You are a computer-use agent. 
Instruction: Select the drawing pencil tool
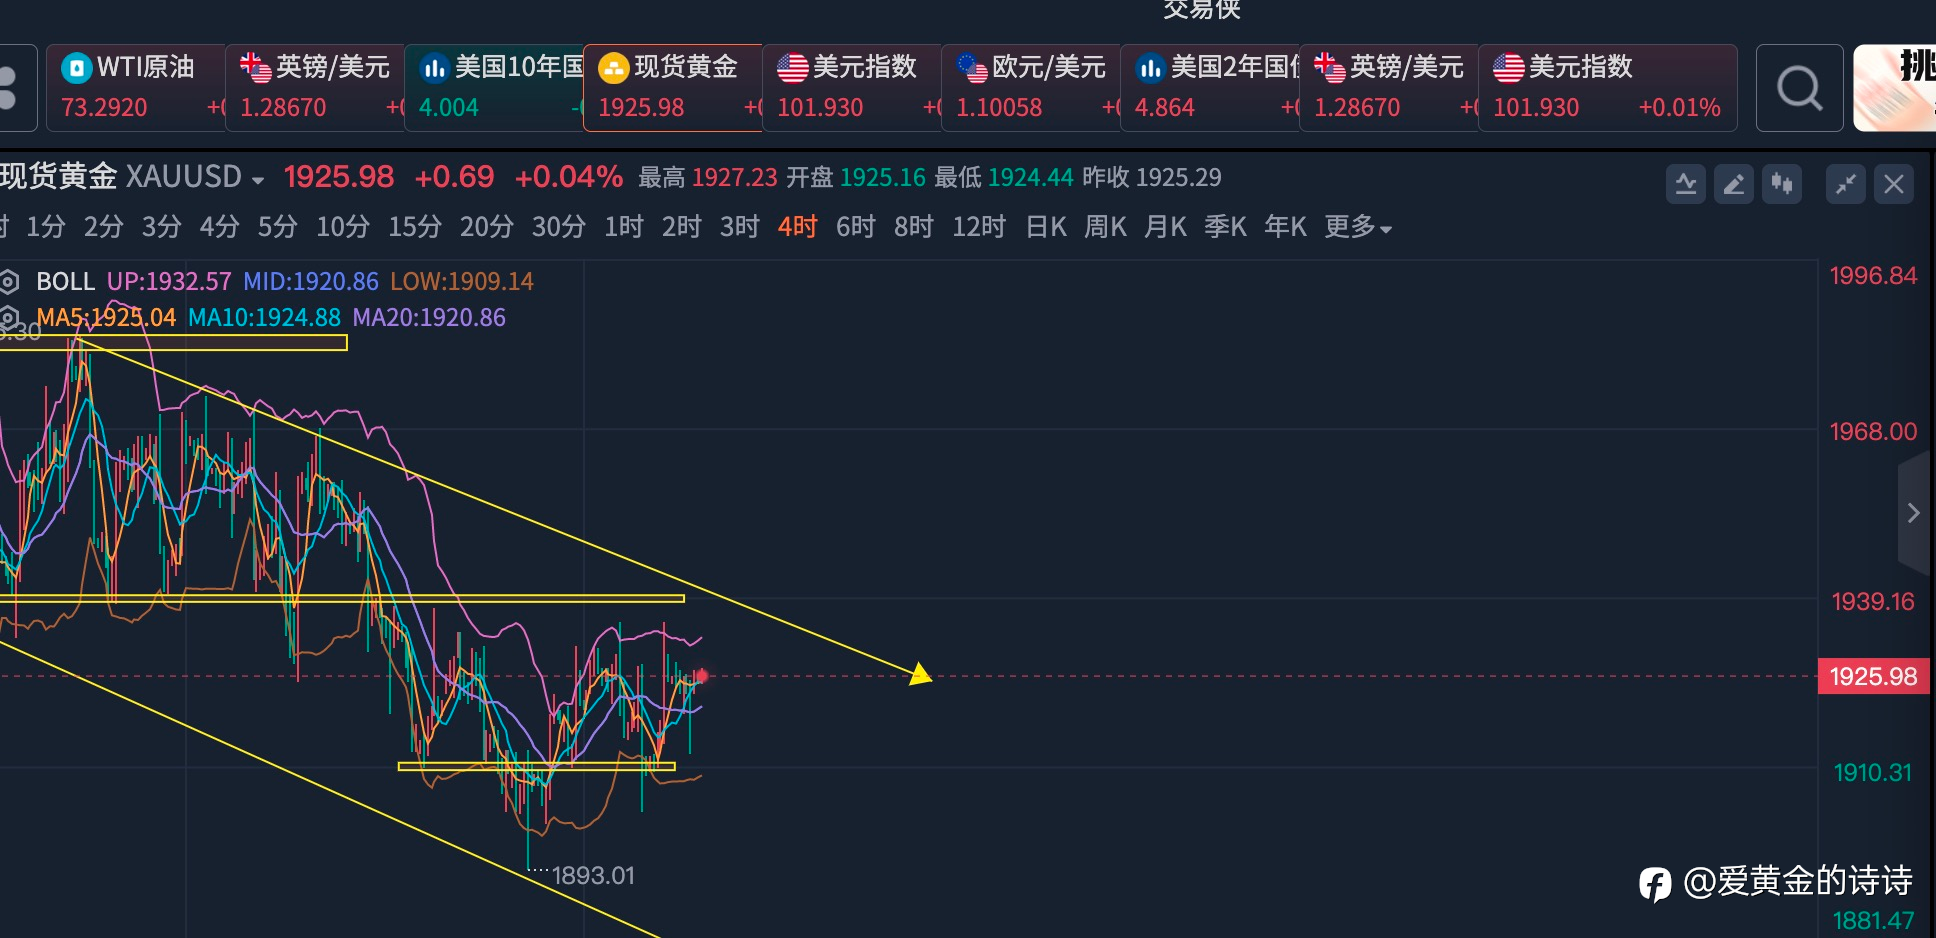tap(1734, 184)
